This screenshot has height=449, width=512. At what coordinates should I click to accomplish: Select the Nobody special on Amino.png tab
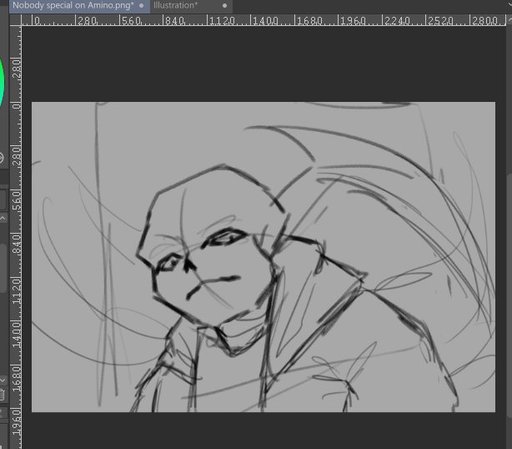point(73,5)
